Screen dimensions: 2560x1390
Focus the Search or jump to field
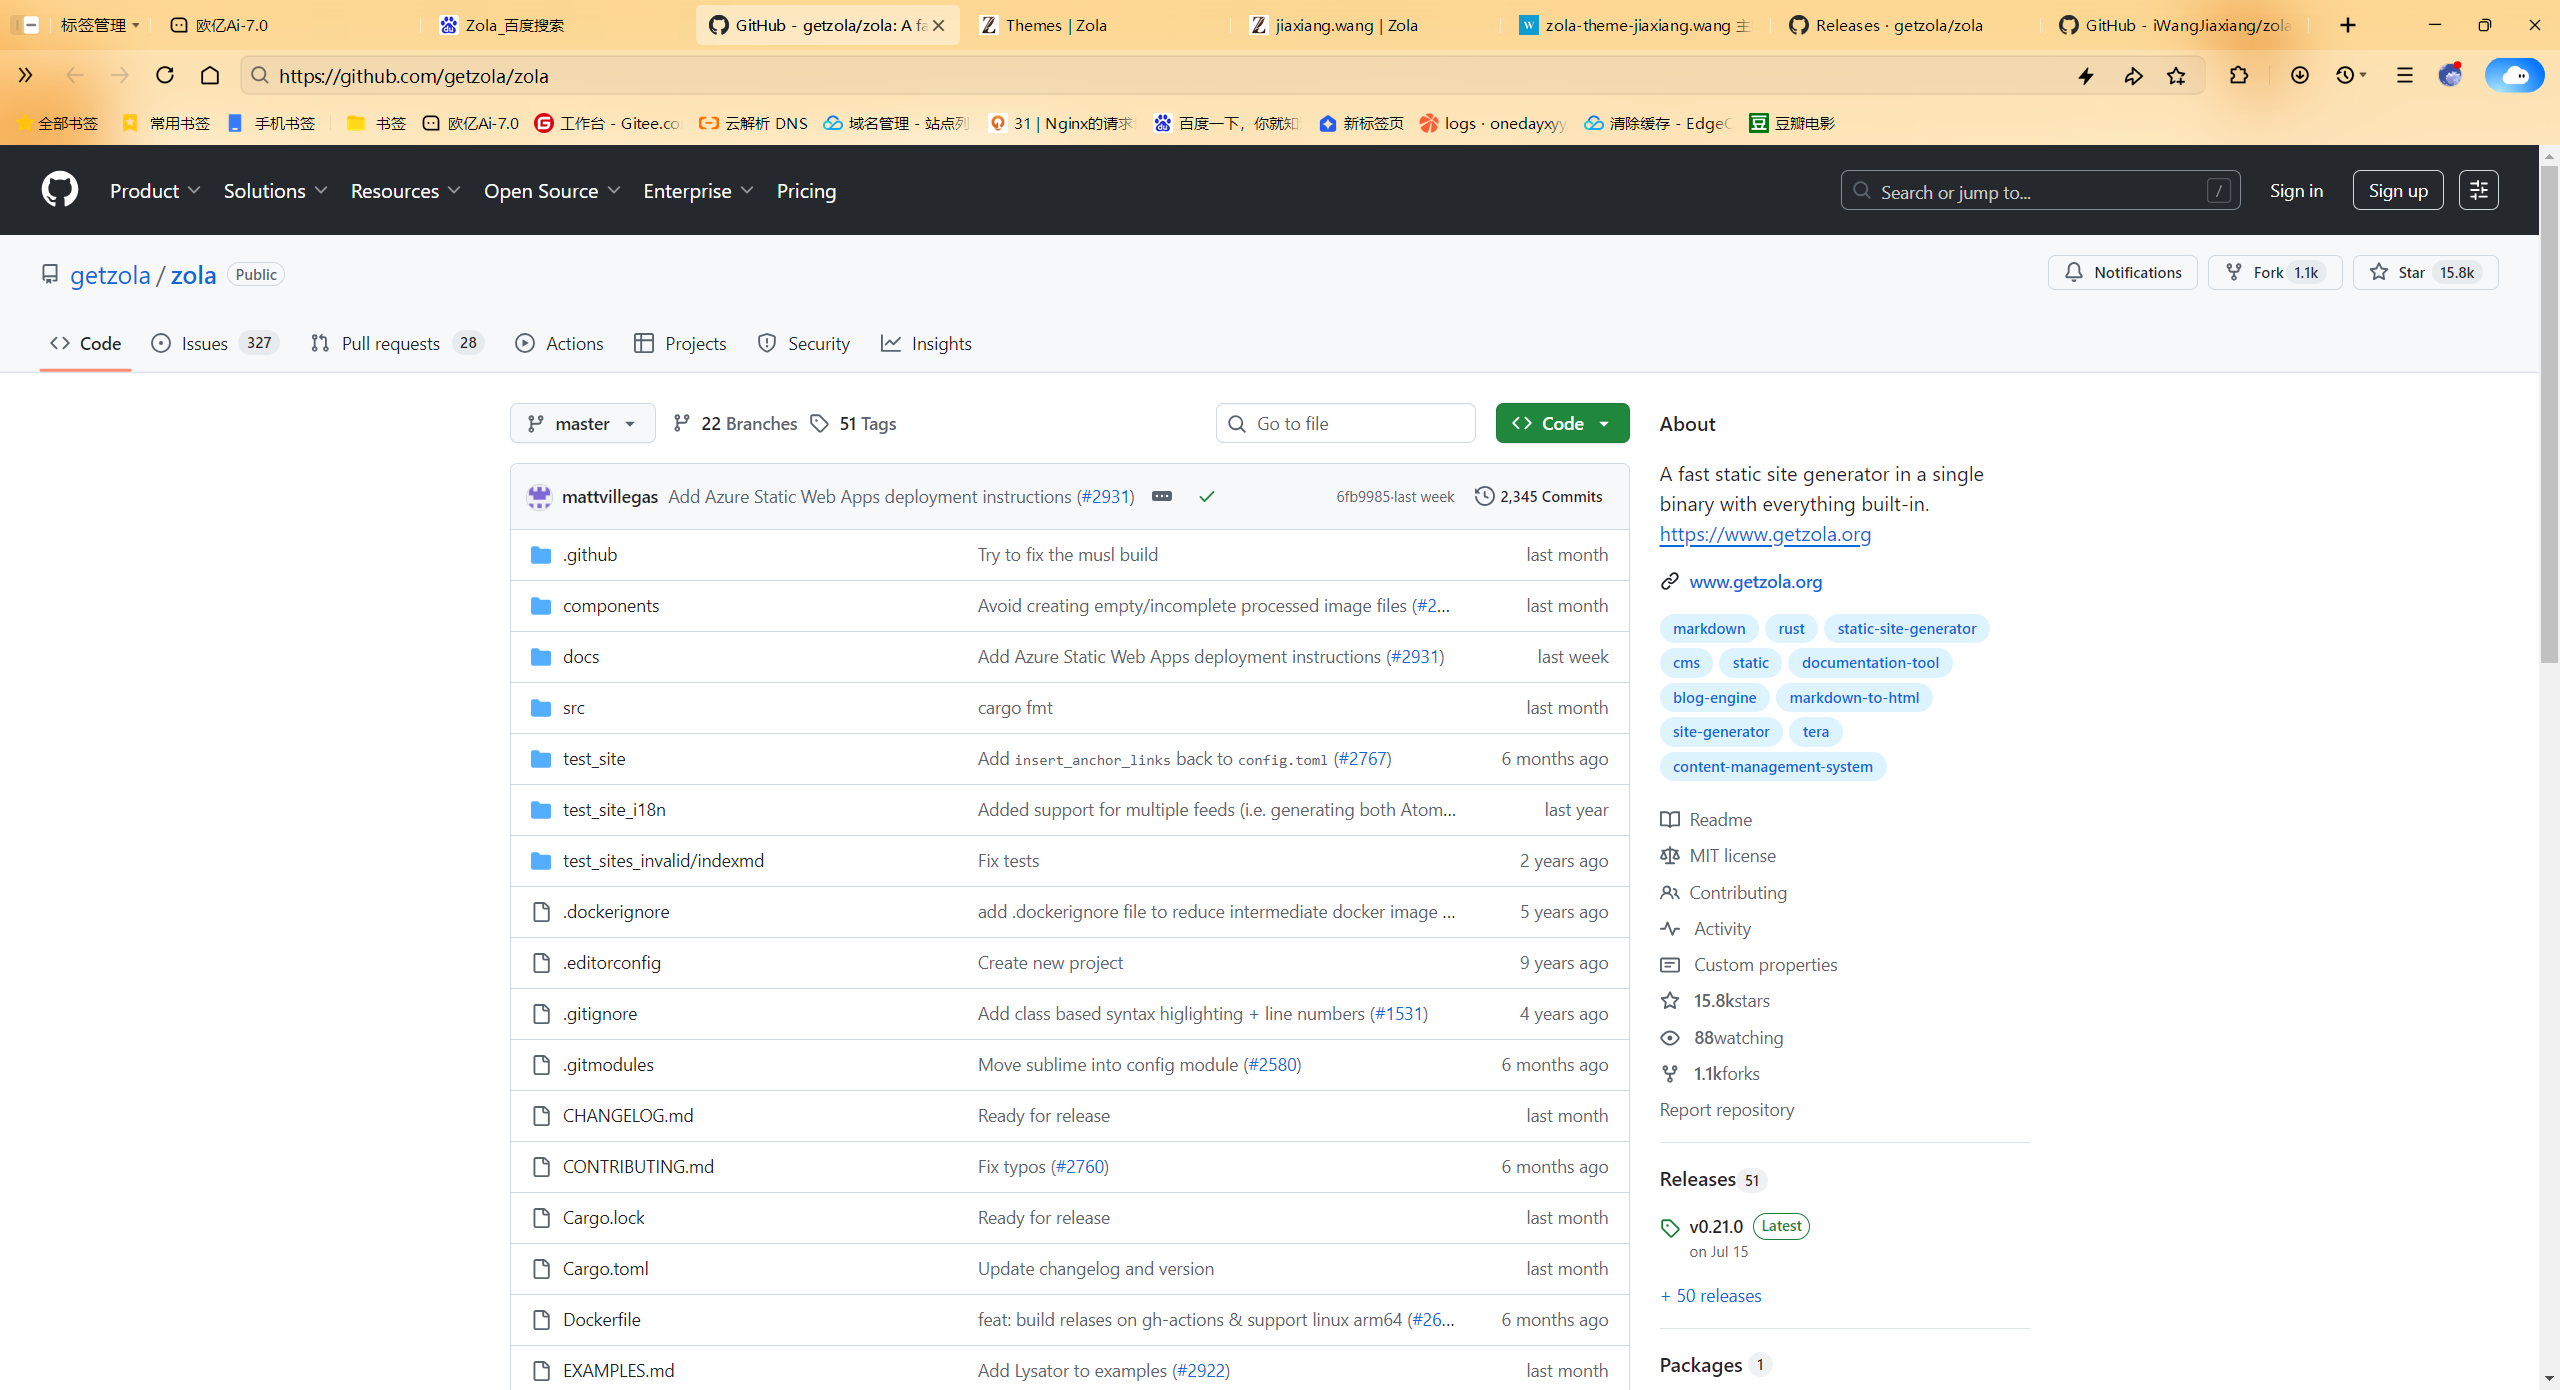(2040, 191)
